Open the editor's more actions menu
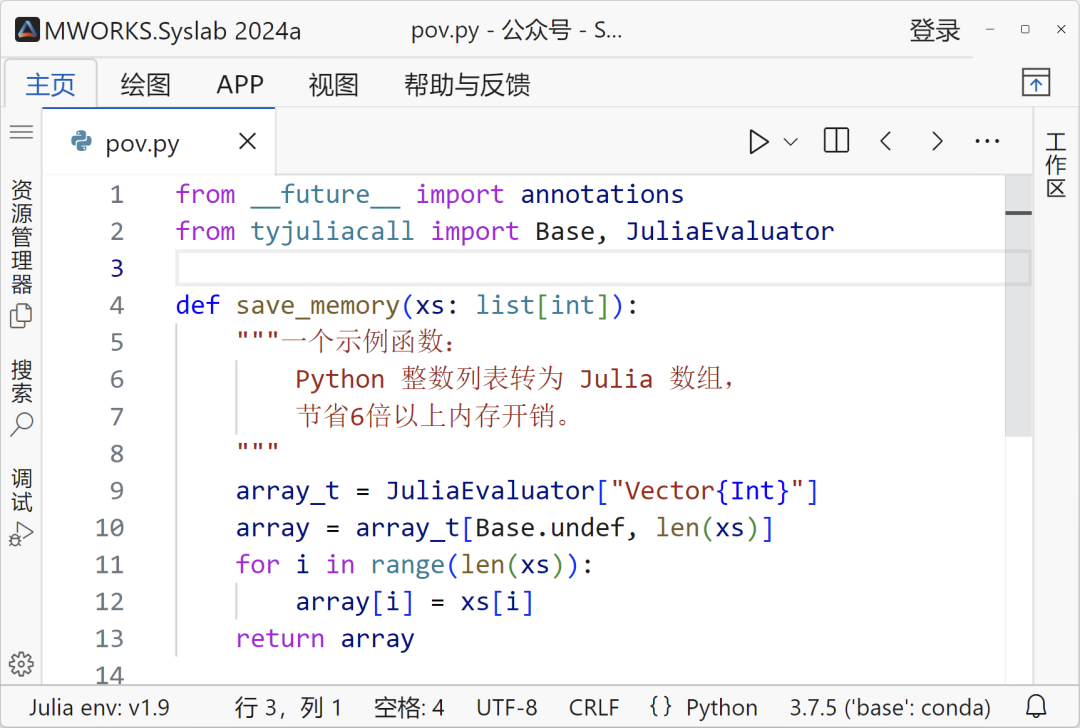The image size is (1080, 728). pyautogui.click(x=987, y=141)
